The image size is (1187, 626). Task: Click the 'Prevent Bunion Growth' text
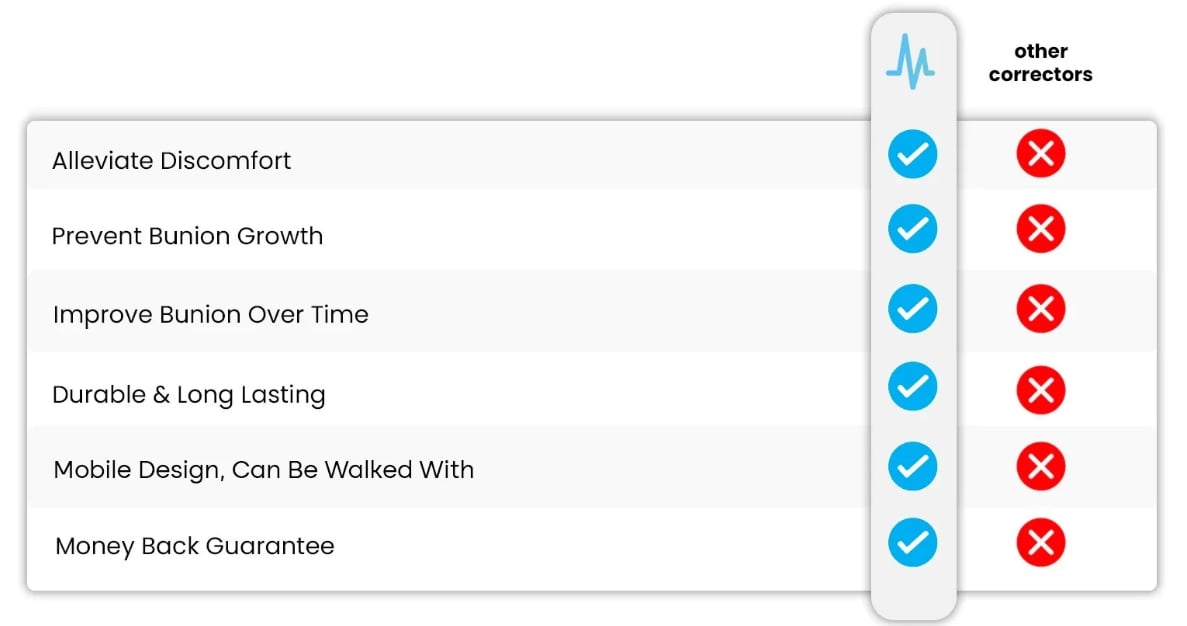click(x=187, y=237)
